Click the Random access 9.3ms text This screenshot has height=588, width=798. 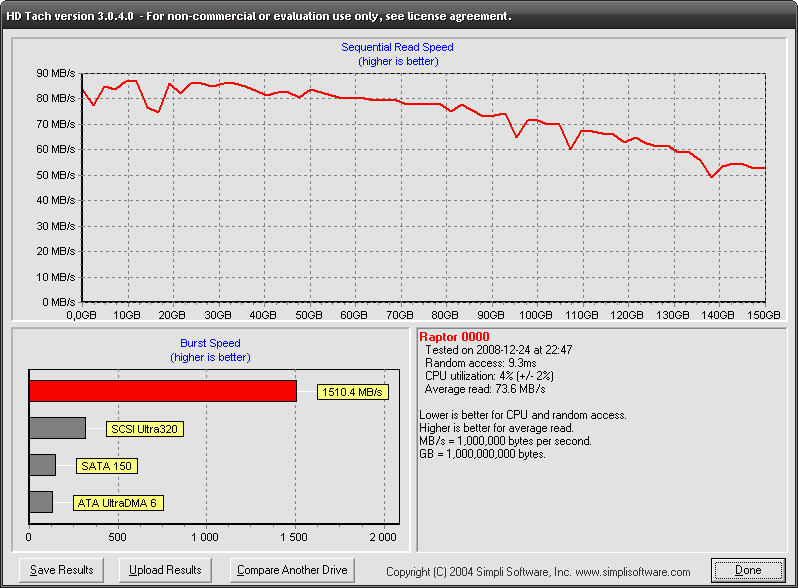point(480,363)
